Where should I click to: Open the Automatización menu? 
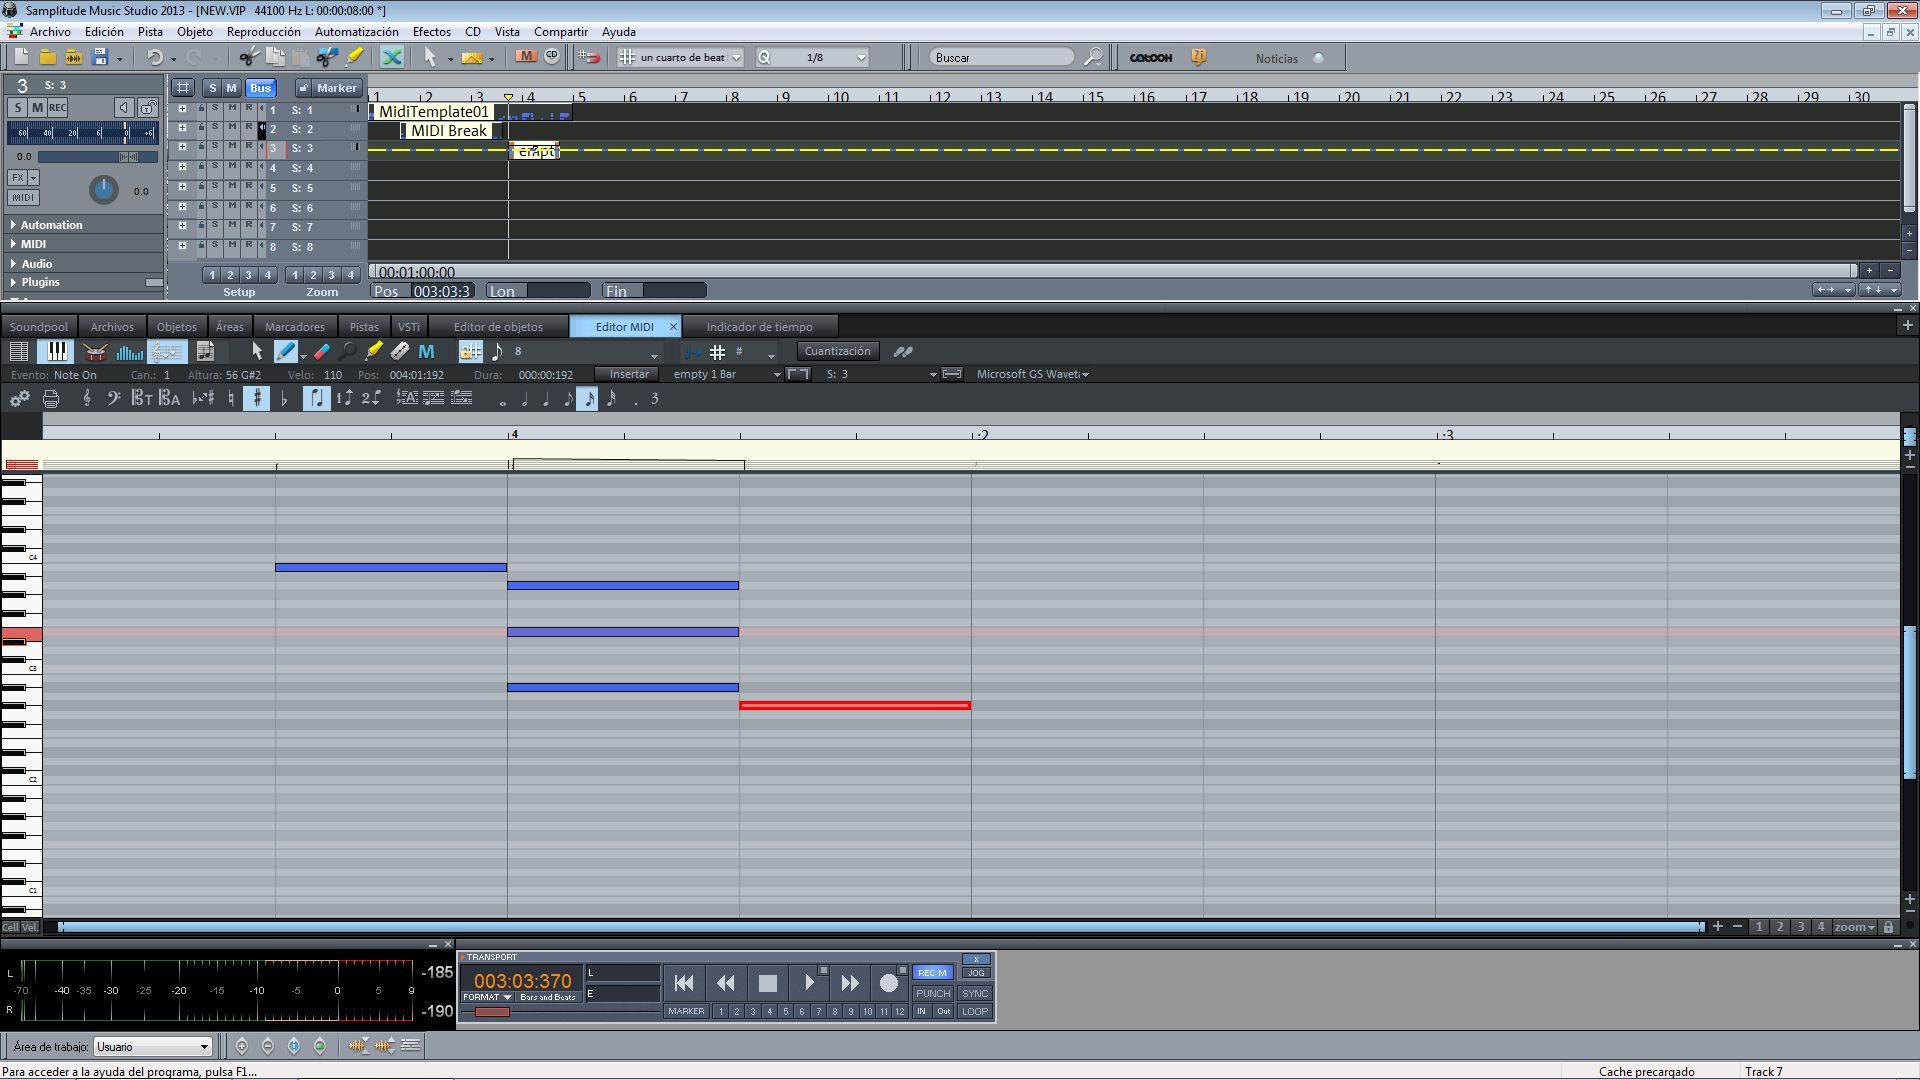pos(356,32)
